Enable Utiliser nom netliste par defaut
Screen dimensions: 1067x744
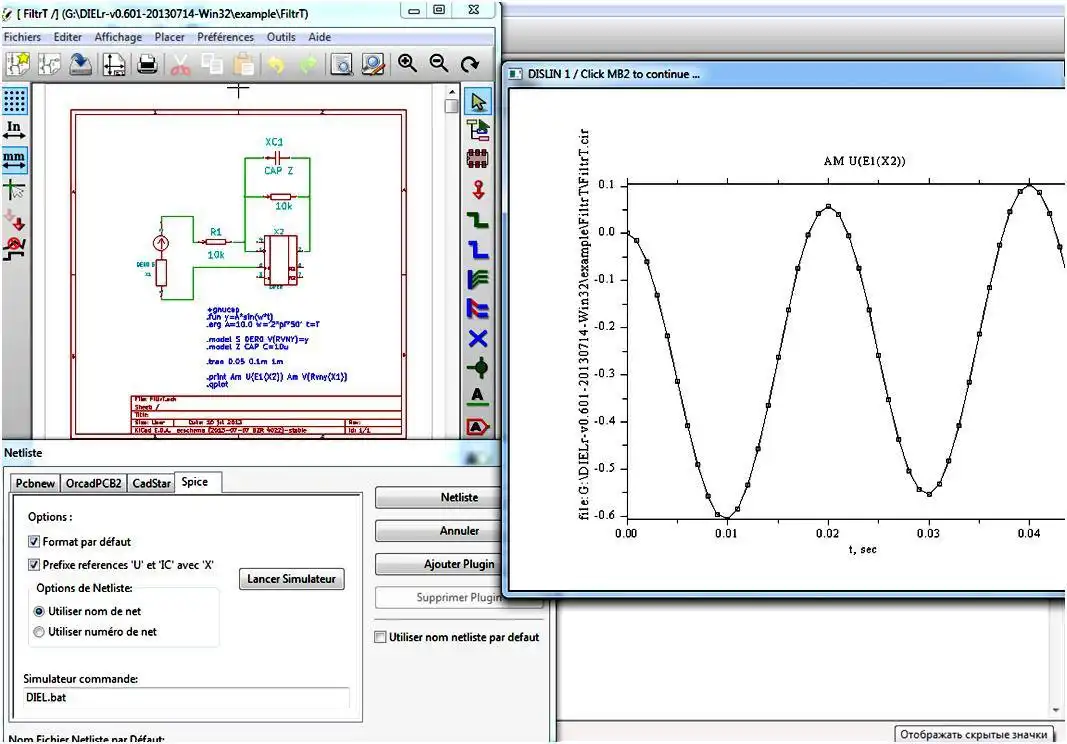coord(380,637)
